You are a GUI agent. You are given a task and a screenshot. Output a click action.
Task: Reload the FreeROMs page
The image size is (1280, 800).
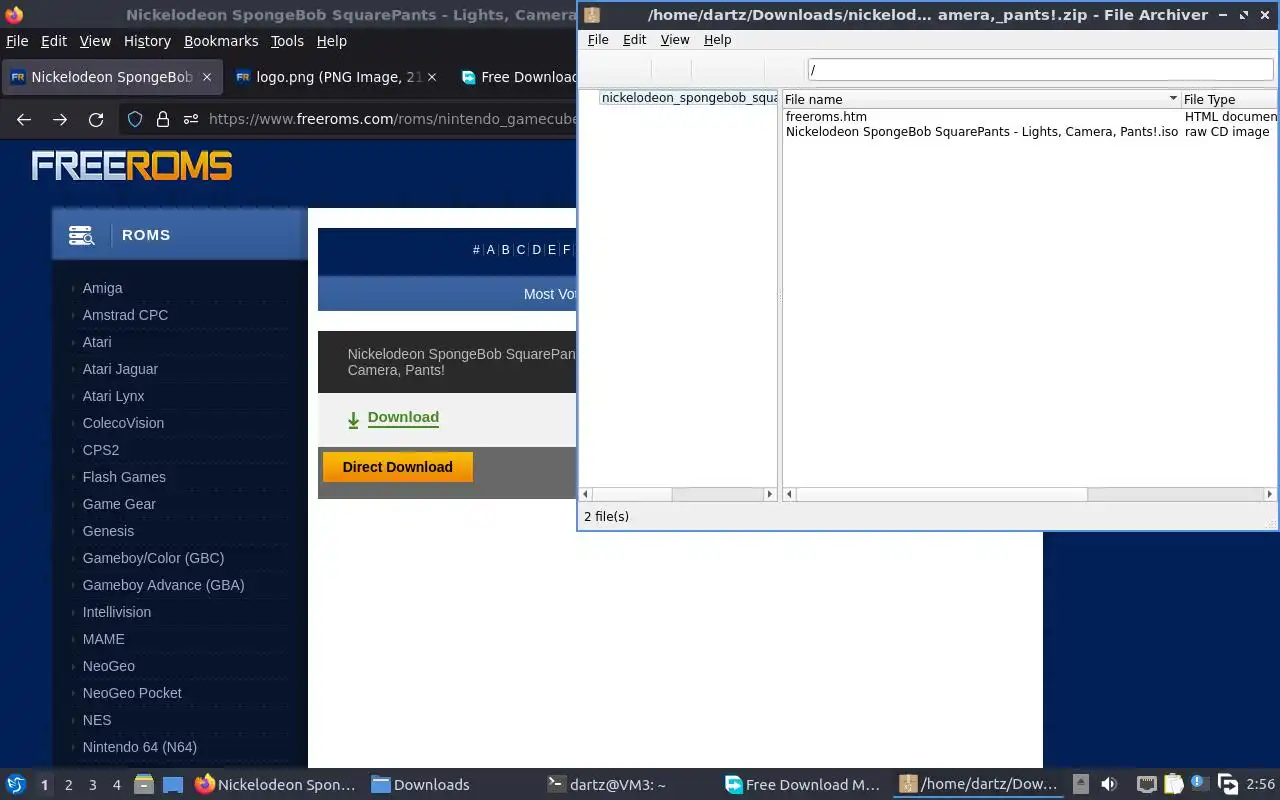[96, 119]
